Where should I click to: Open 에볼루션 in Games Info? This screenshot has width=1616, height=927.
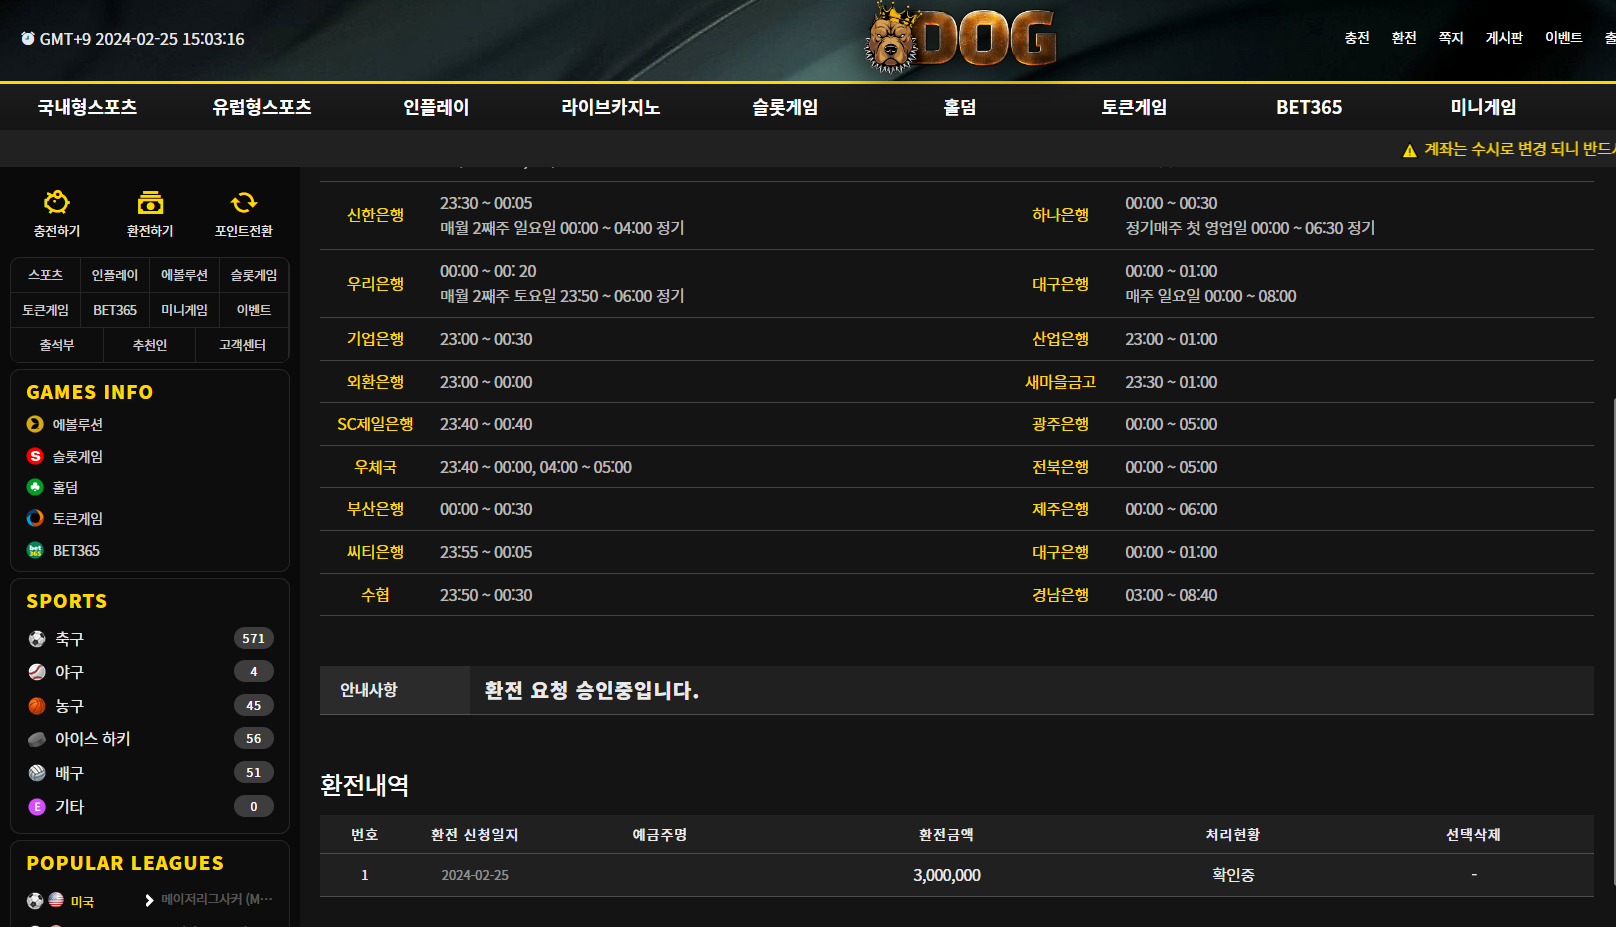77,425
